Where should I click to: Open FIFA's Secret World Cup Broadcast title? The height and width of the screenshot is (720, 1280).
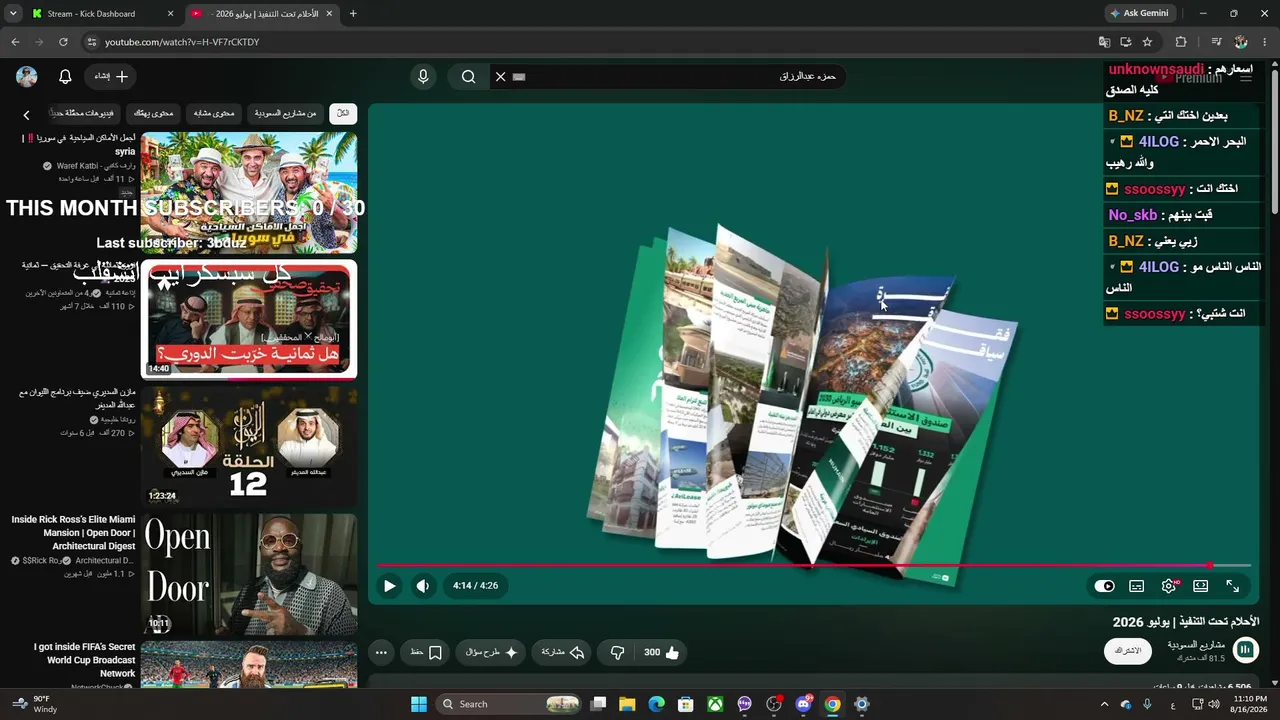(85, 660)
